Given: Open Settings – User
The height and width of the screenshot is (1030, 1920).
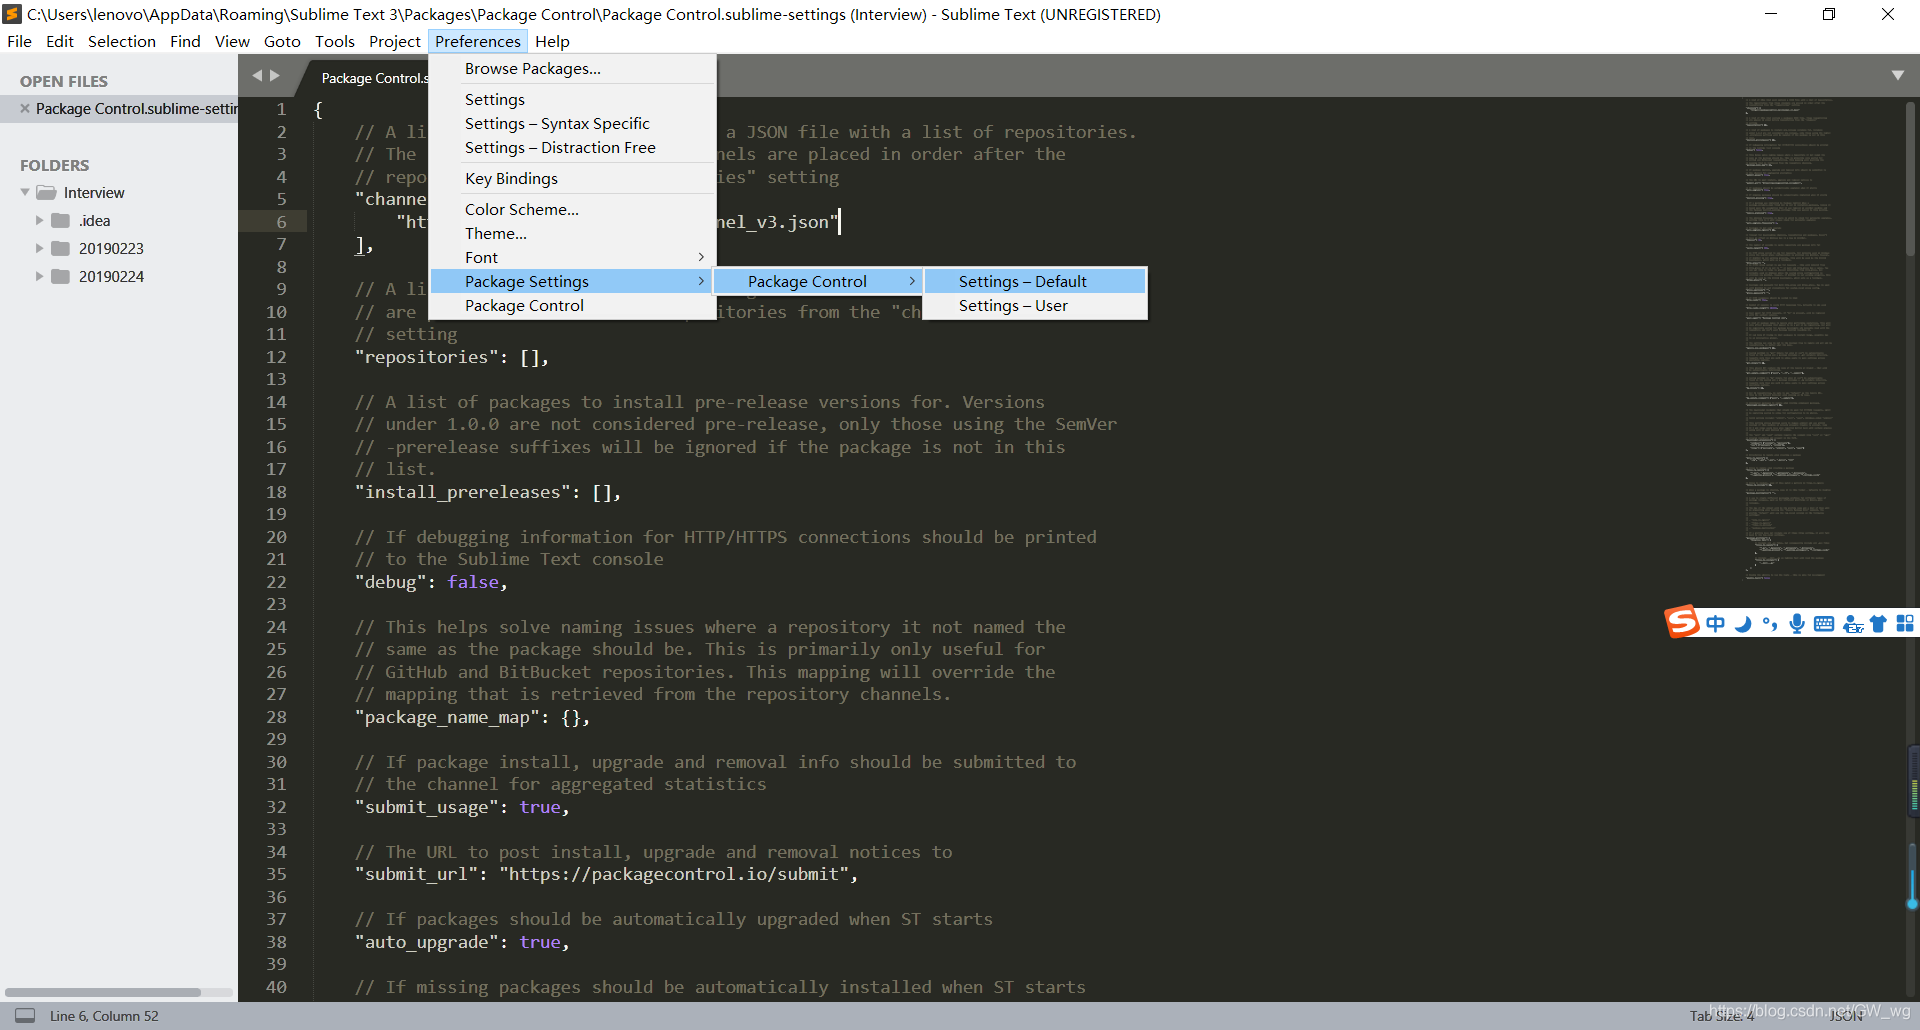Looking at the screenshot, I should [x=1035, y=305].
